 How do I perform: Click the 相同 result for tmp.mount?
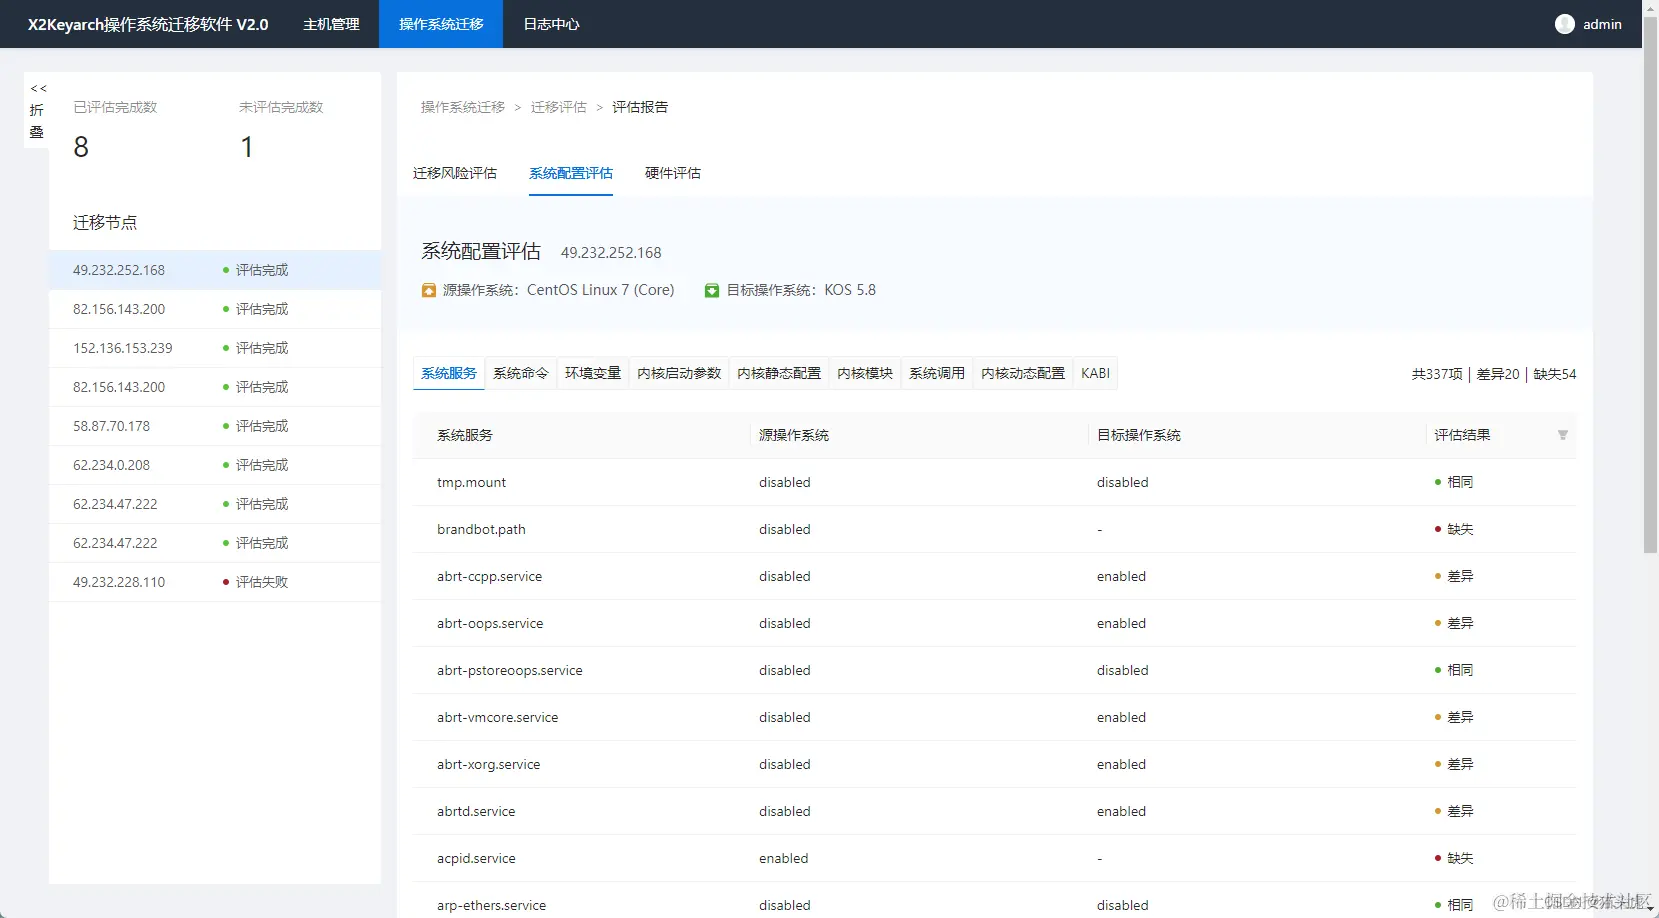point(1460,482)
